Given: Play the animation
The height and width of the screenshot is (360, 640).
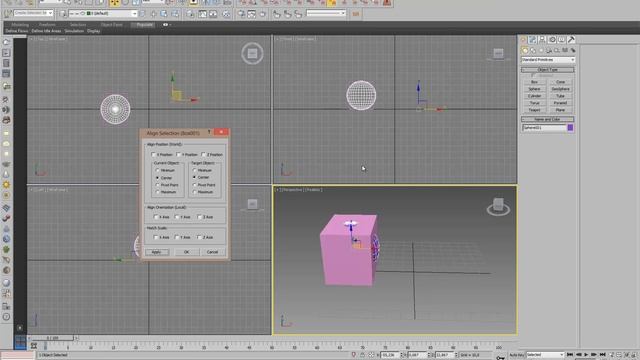Looking at the screenshot, I should 586,355.
